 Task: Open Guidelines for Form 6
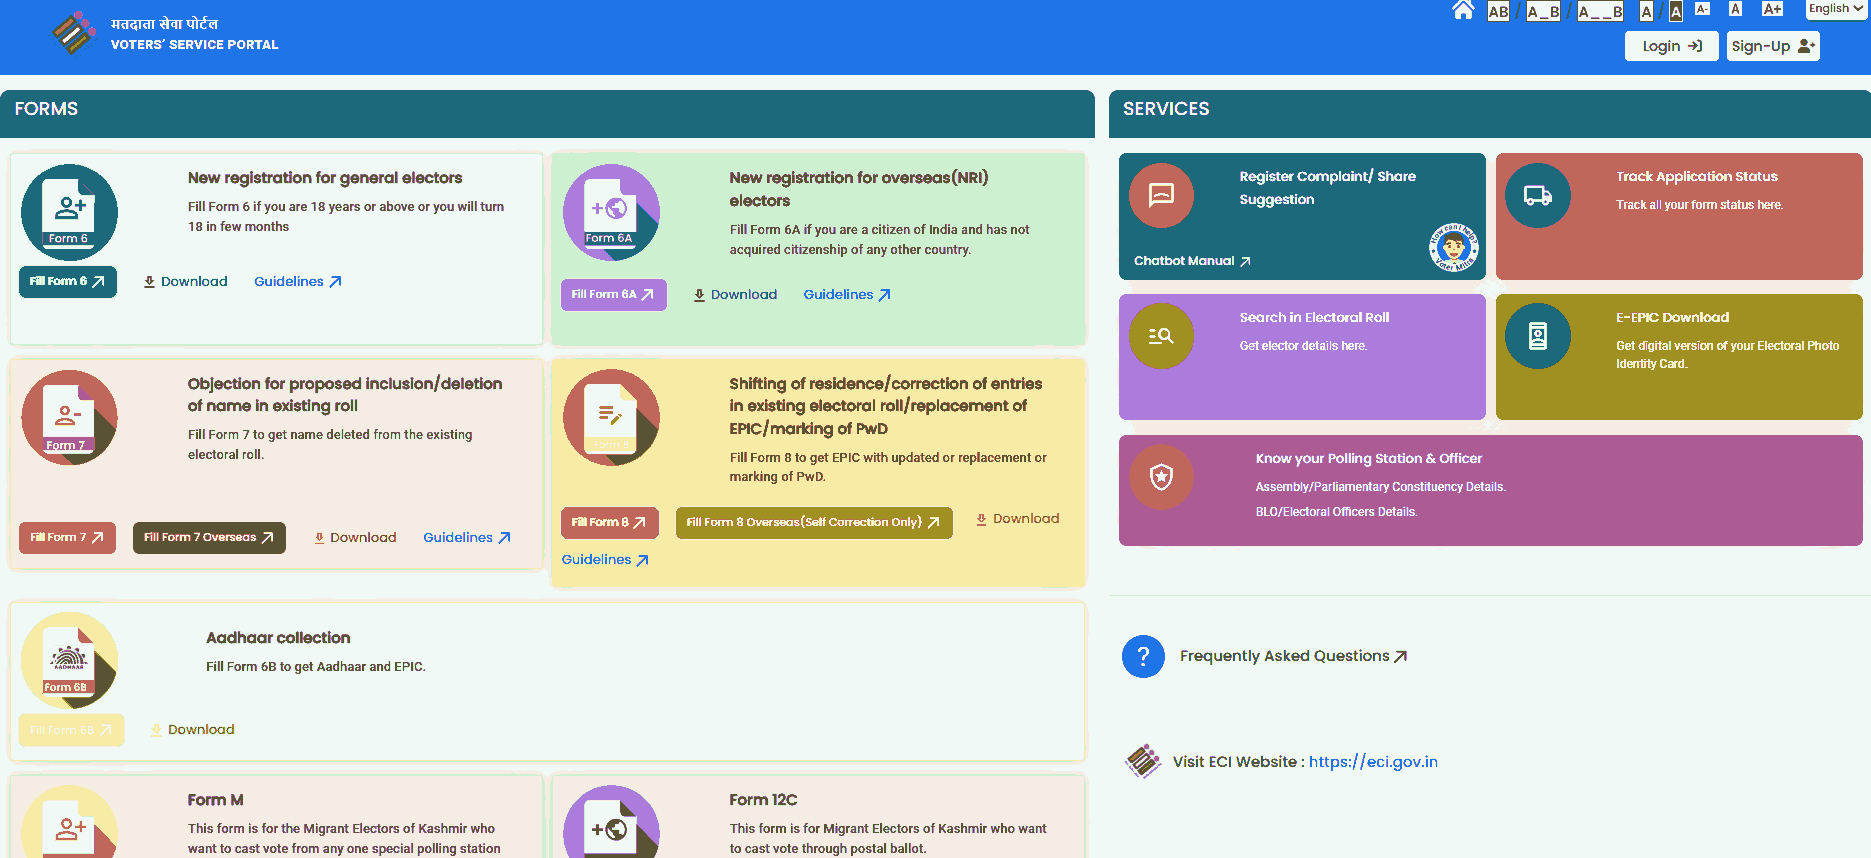click(x=298, y=282)
